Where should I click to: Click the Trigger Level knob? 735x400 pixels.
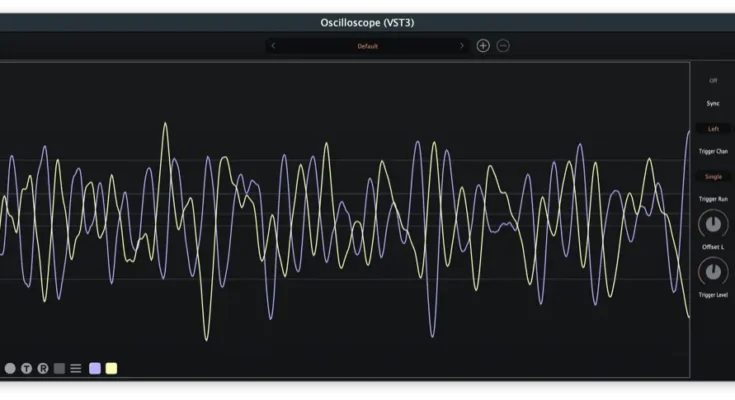tap(713, 272)
